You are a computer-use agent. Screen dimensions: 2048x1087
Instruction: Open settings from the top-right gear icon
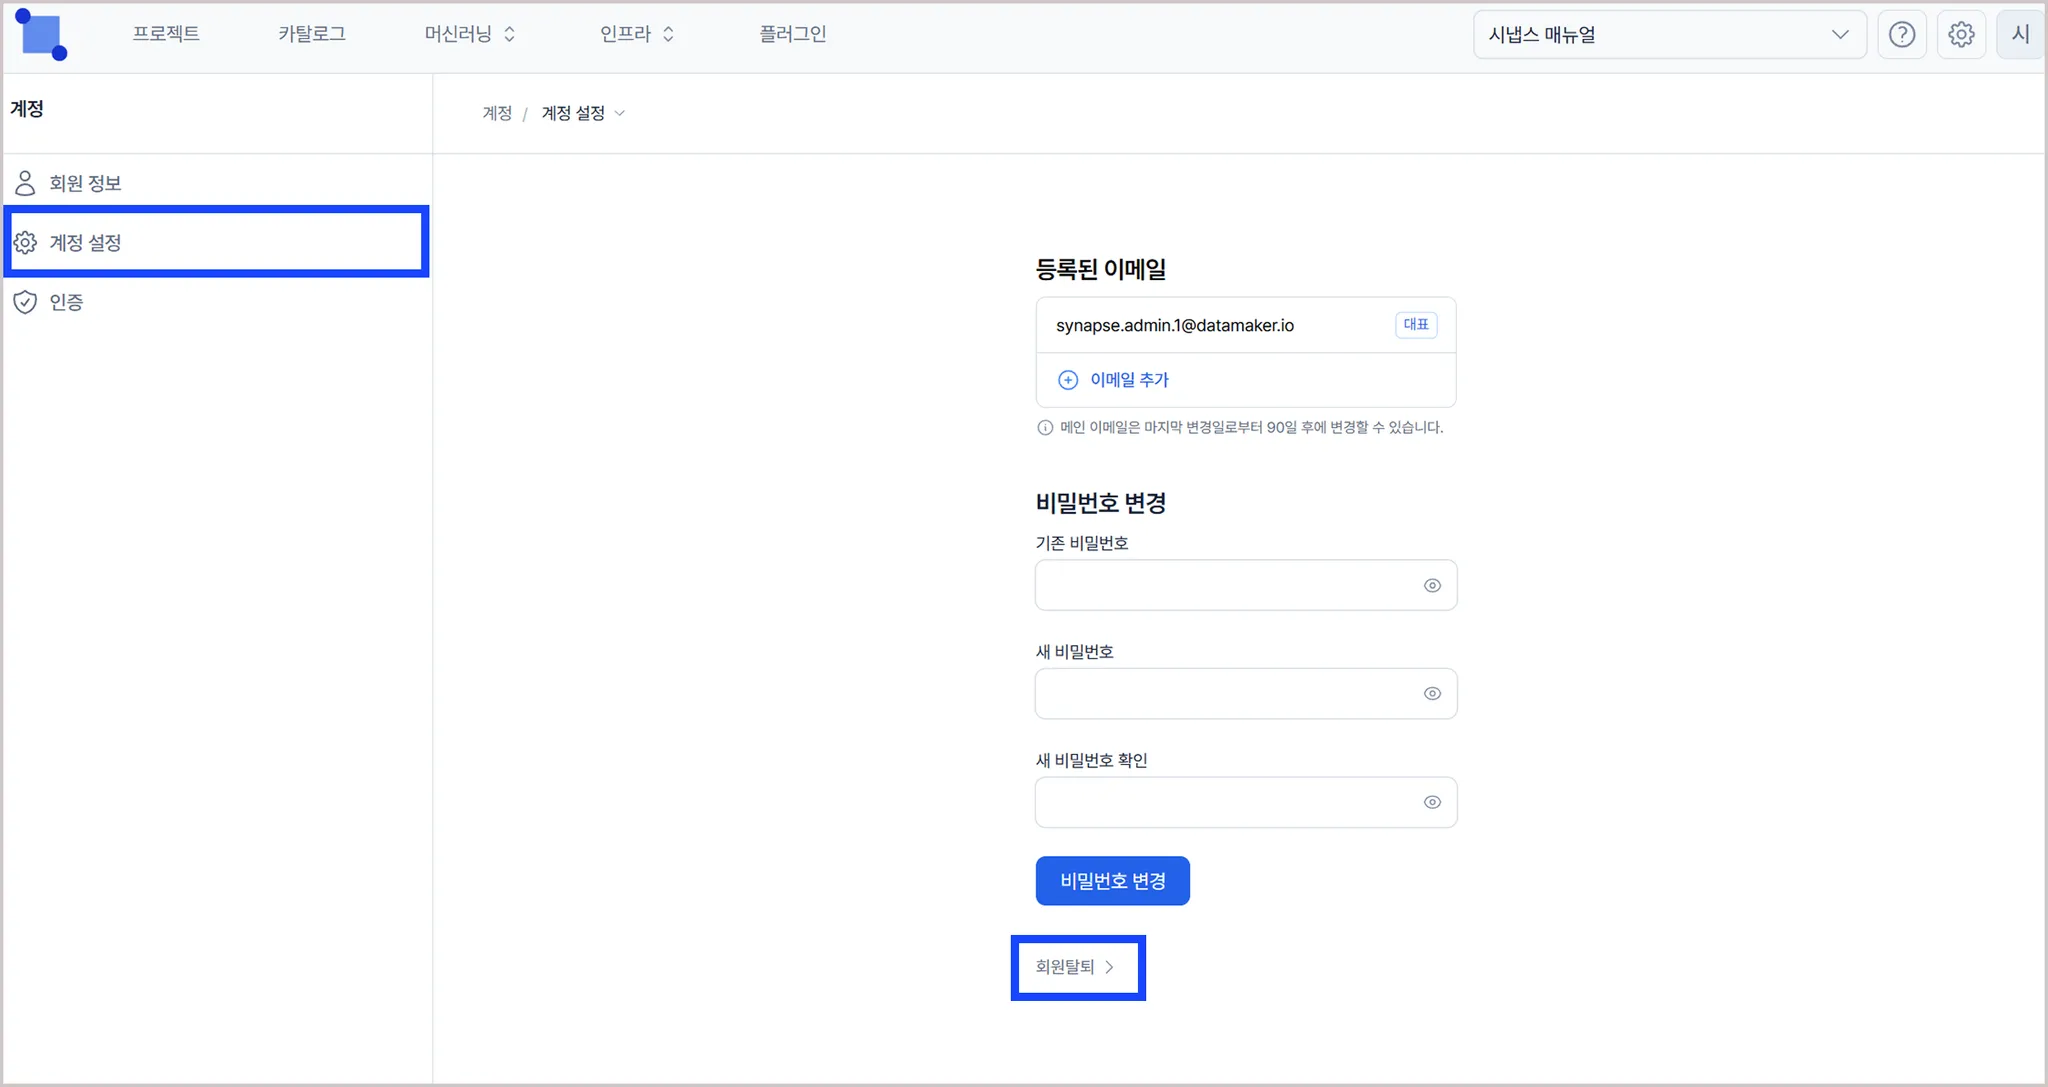click(1960, 35)
